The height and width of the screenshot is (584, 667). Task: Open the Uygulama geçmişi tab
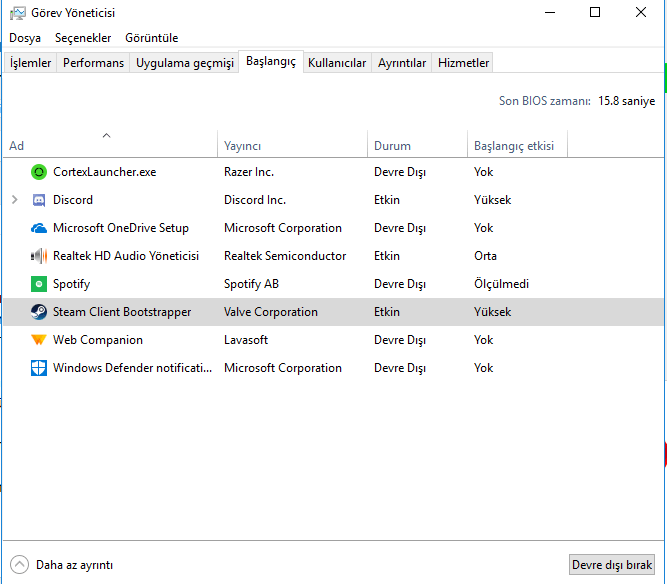point(185,63)
